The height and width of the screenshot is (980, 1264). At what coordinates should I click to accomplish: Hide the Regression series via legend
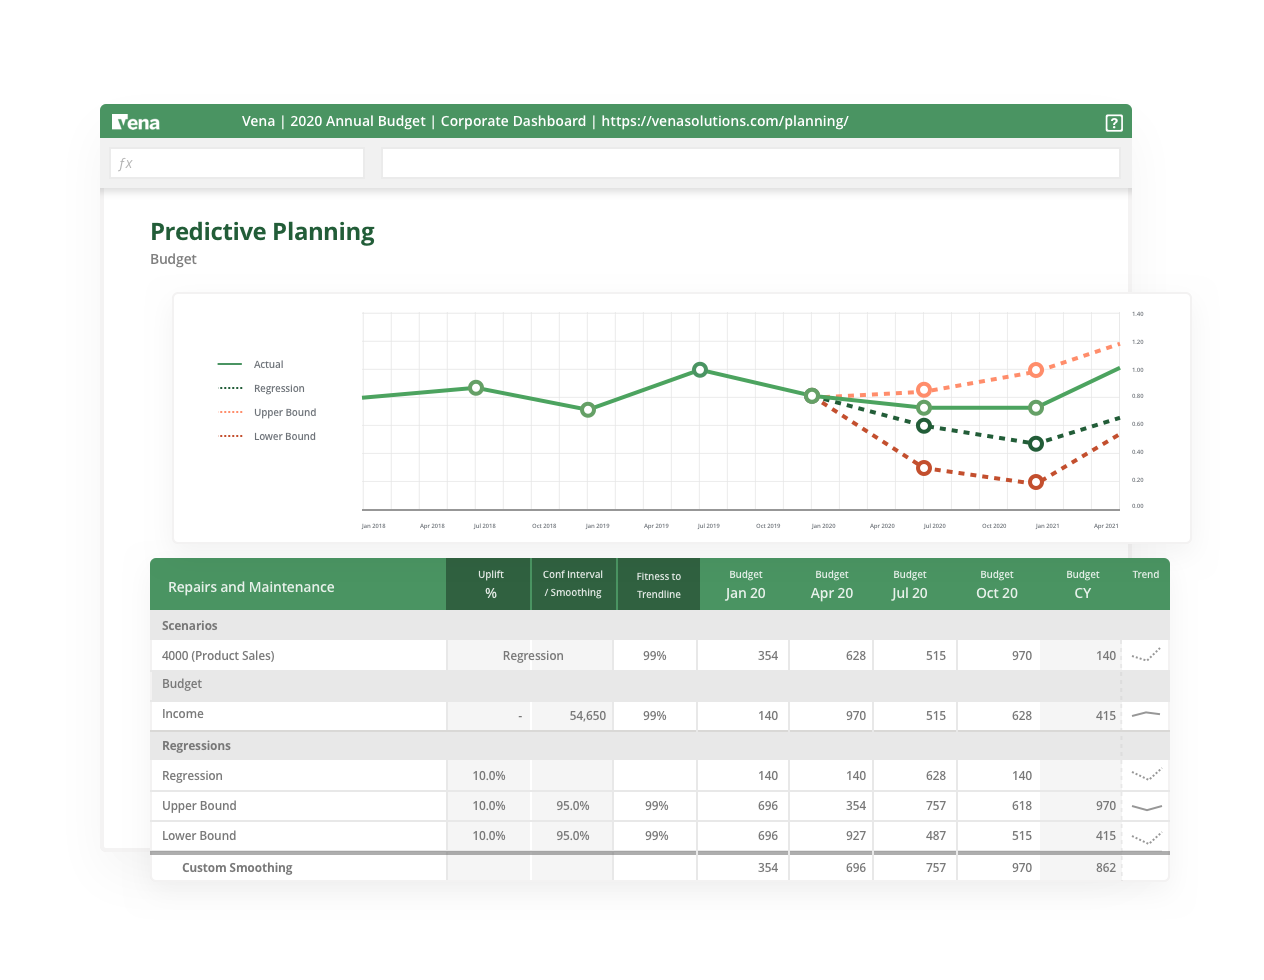(x=278, y=388)
